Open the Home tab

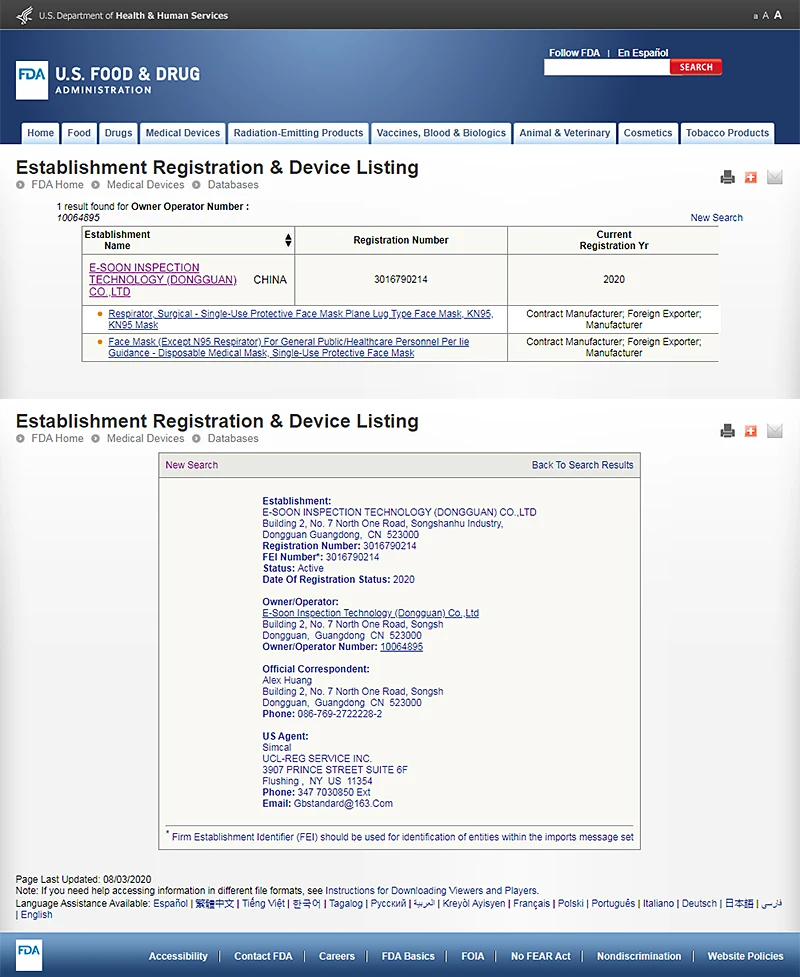[x=40, y=133]
